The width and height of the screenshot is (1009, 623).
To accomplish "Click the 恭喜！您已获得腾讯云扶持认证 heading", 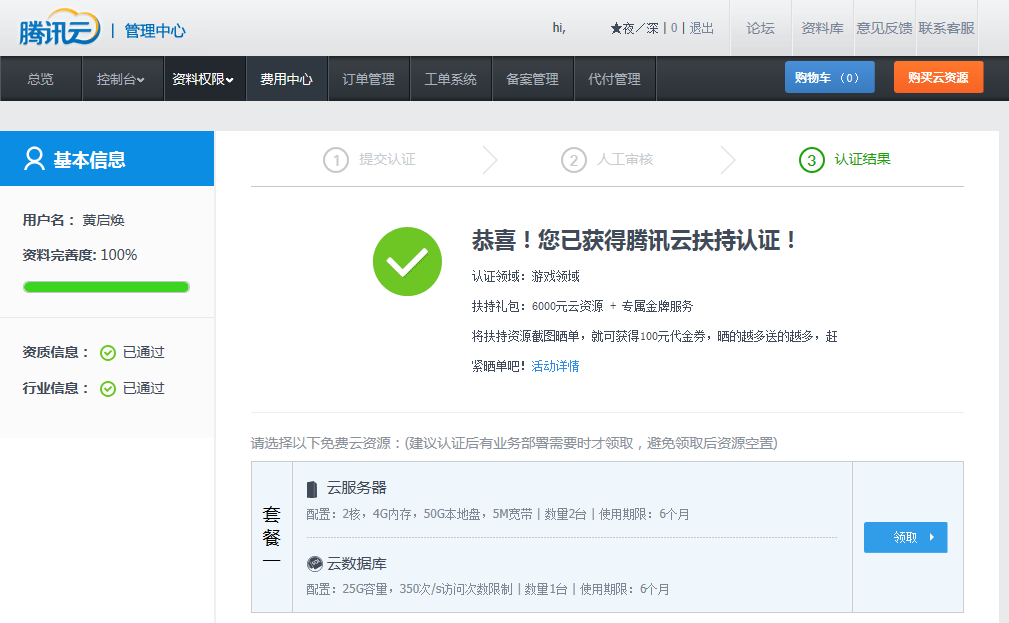I will tap(635, 241).
